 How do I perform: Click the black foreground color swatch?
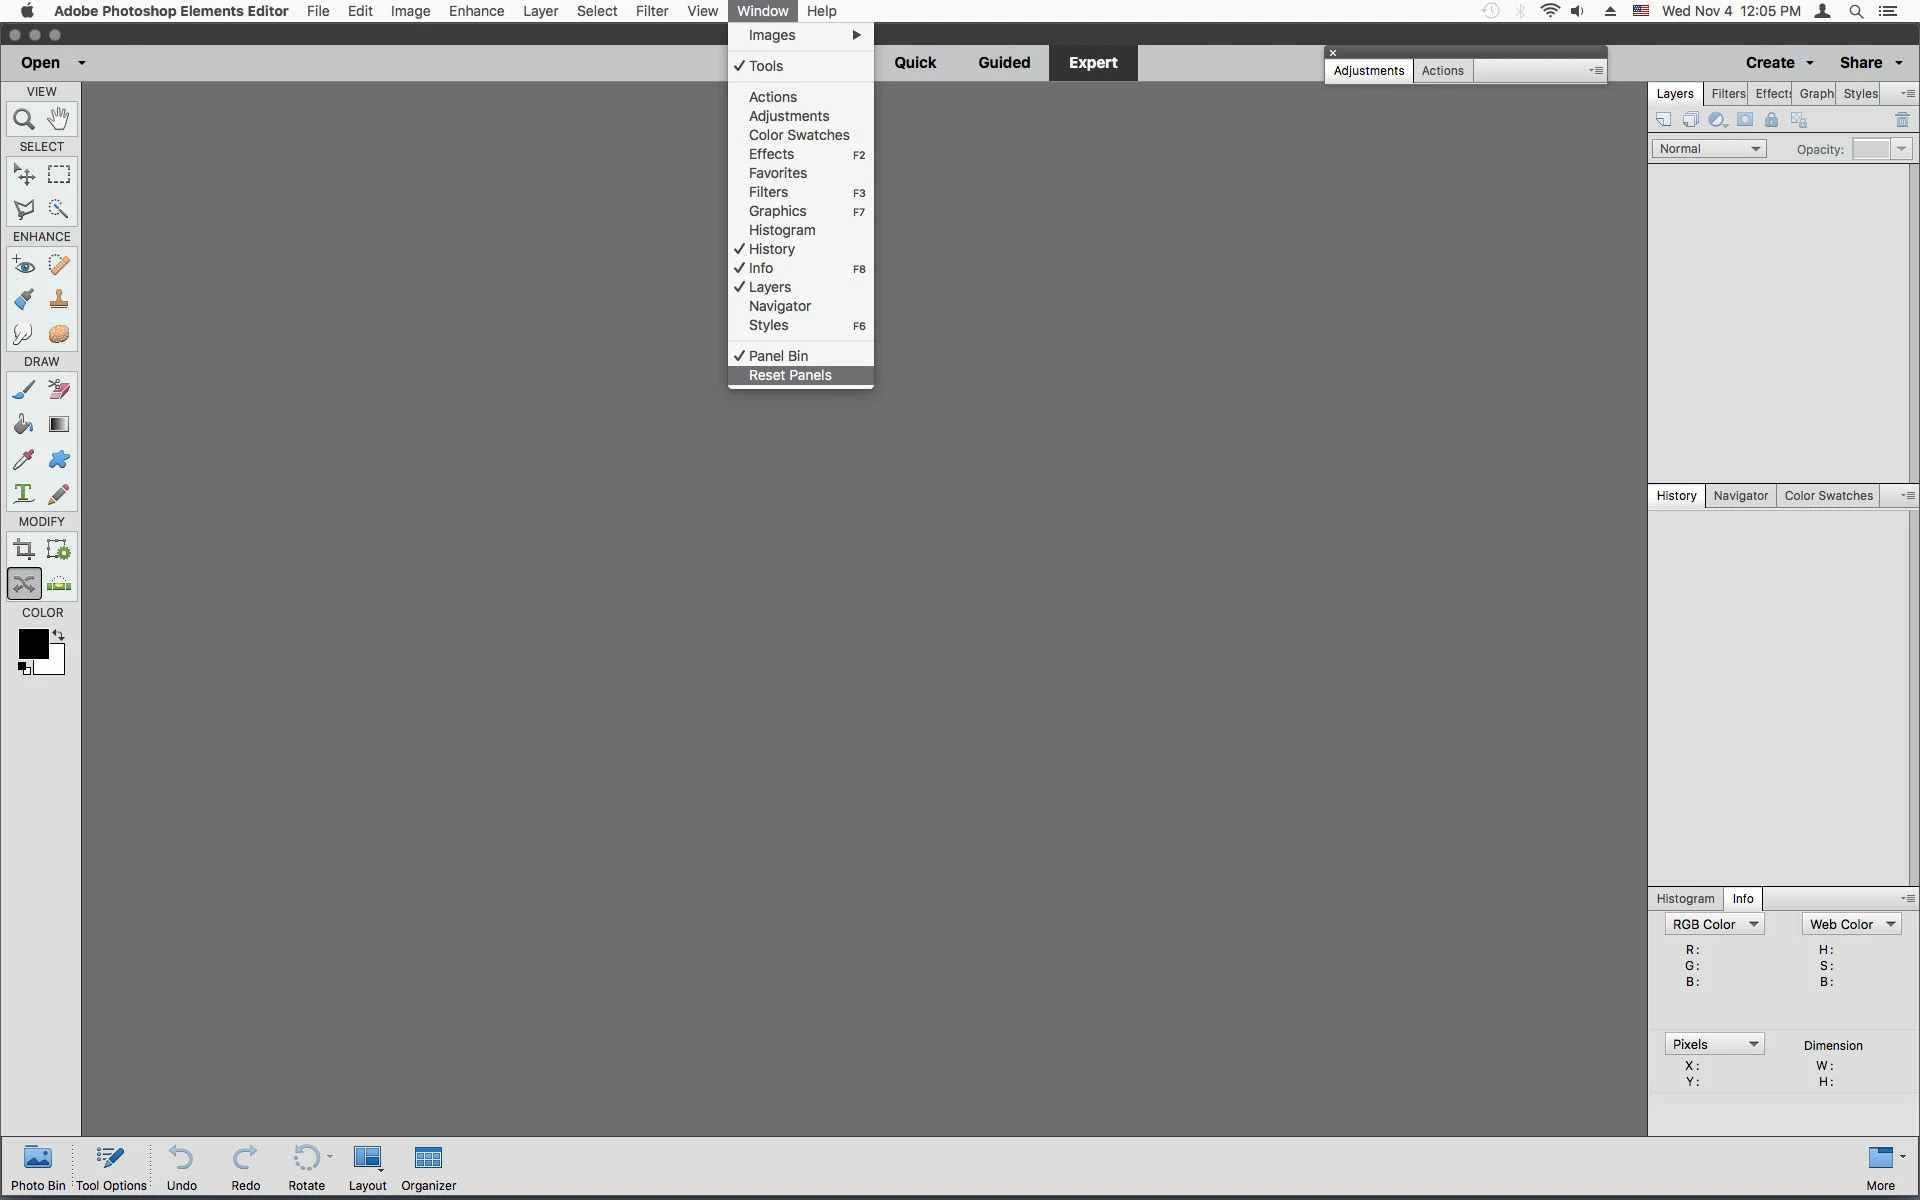click(31, 644)
